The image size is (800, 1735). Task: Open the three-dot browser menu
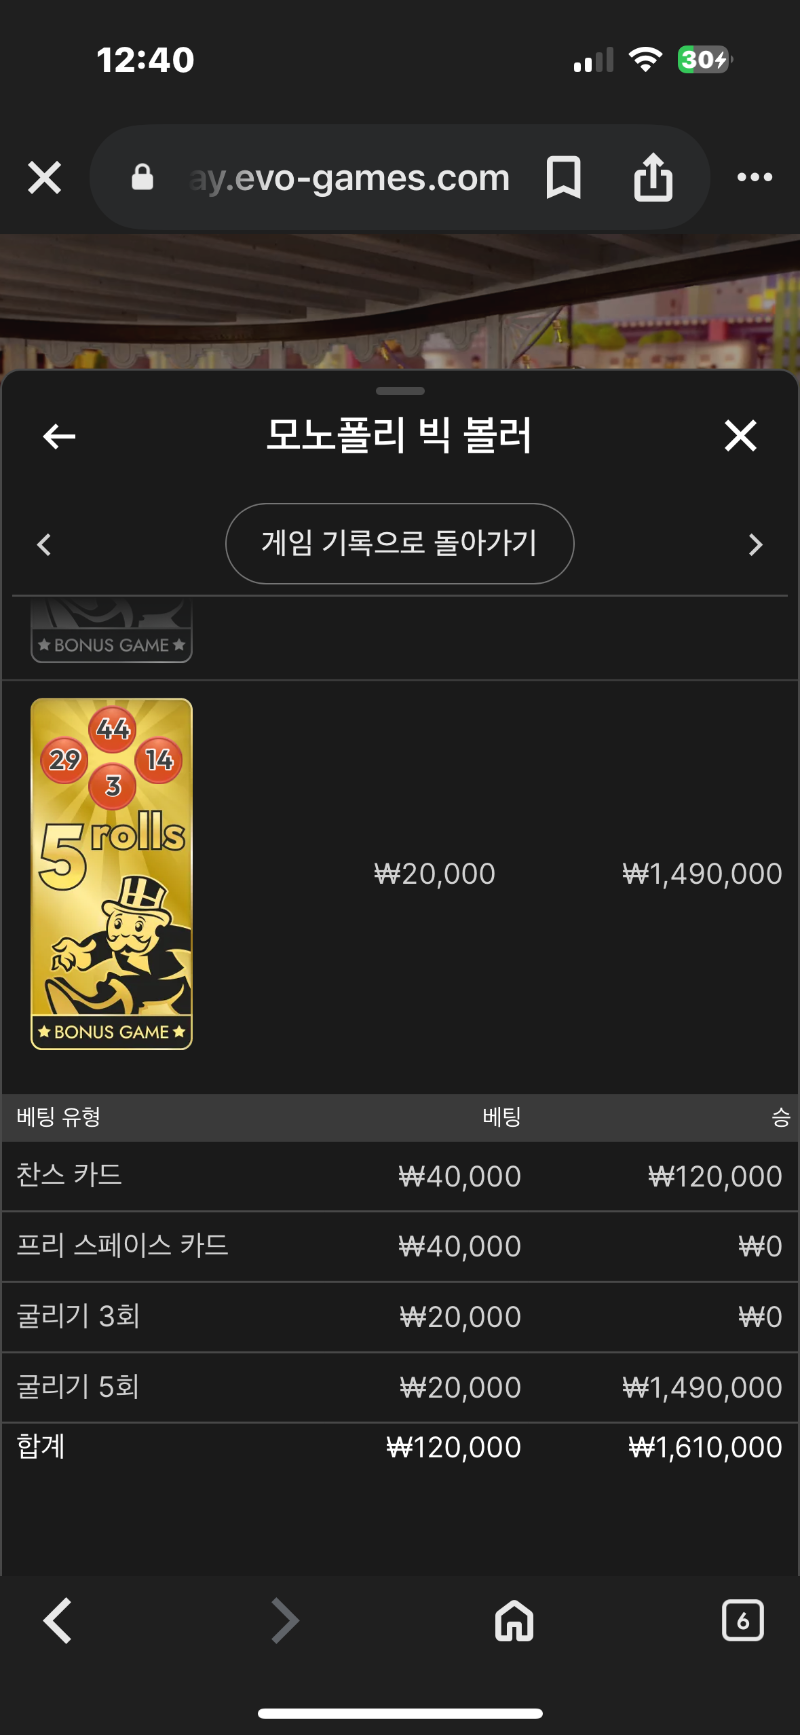click(754, 177)
